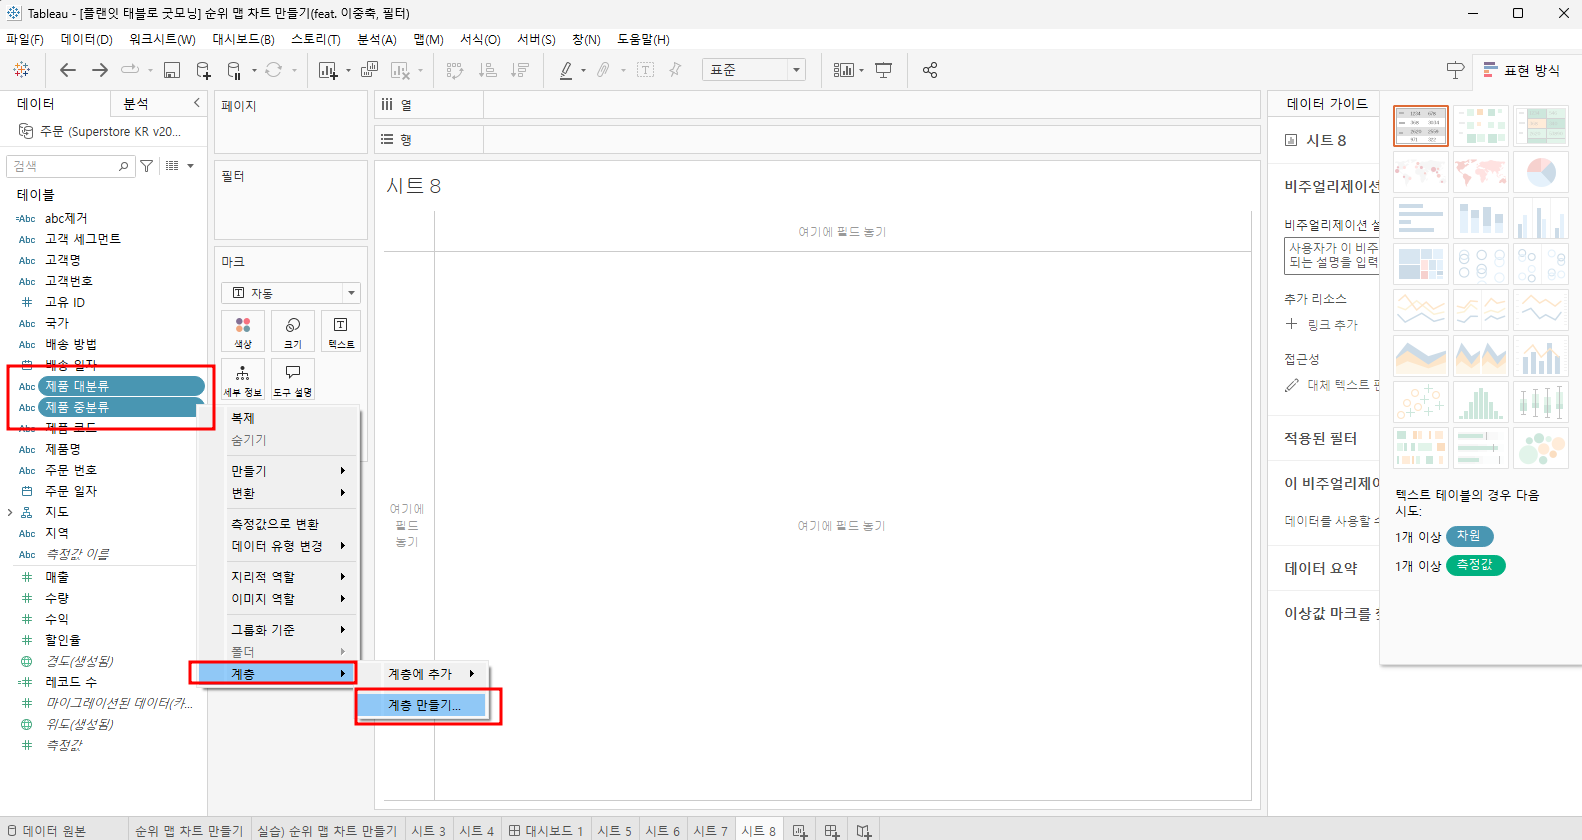Viewport: 1582px width, 840px height.
Task: Swap rows and columns icon
Action: (x=455, y=70)
